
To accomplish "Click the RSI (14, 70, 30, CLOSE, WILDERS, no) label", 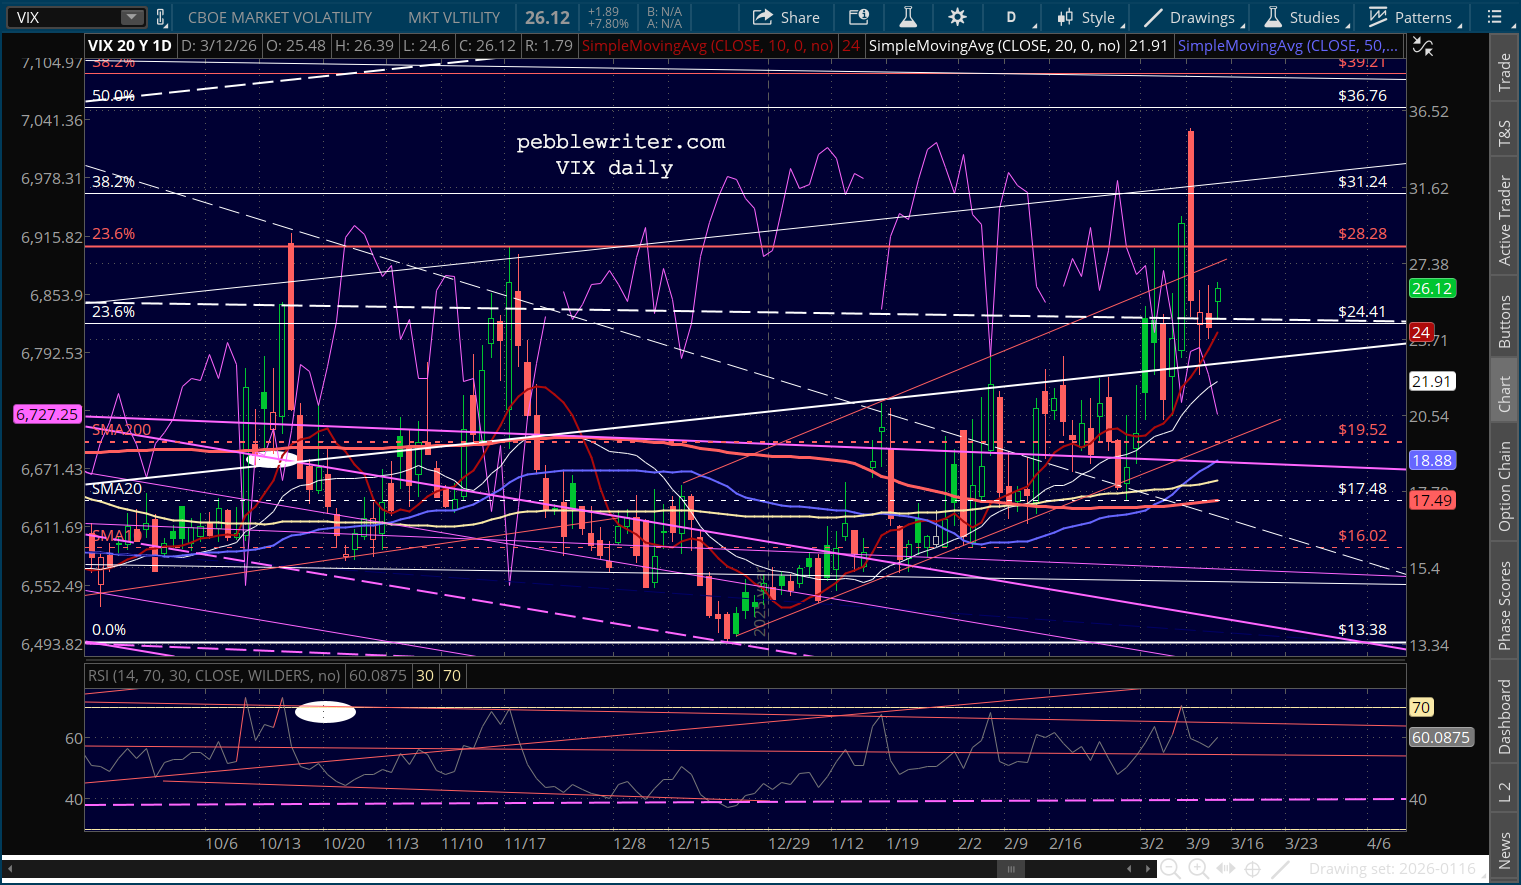I will point(215,676).
